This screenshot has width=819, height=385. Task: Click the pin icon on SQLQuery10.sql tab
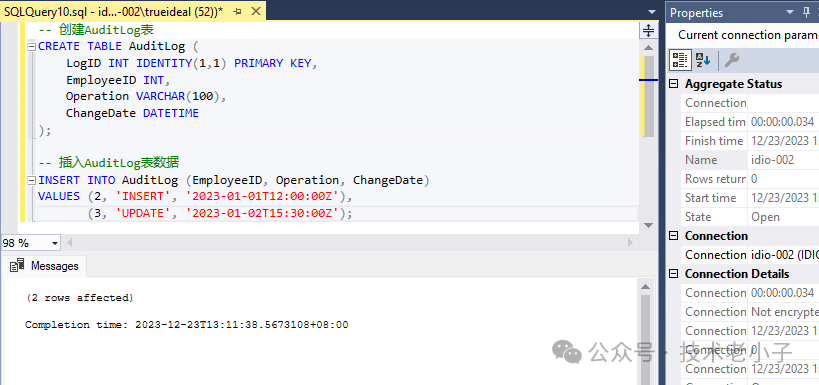coord(238,11)
